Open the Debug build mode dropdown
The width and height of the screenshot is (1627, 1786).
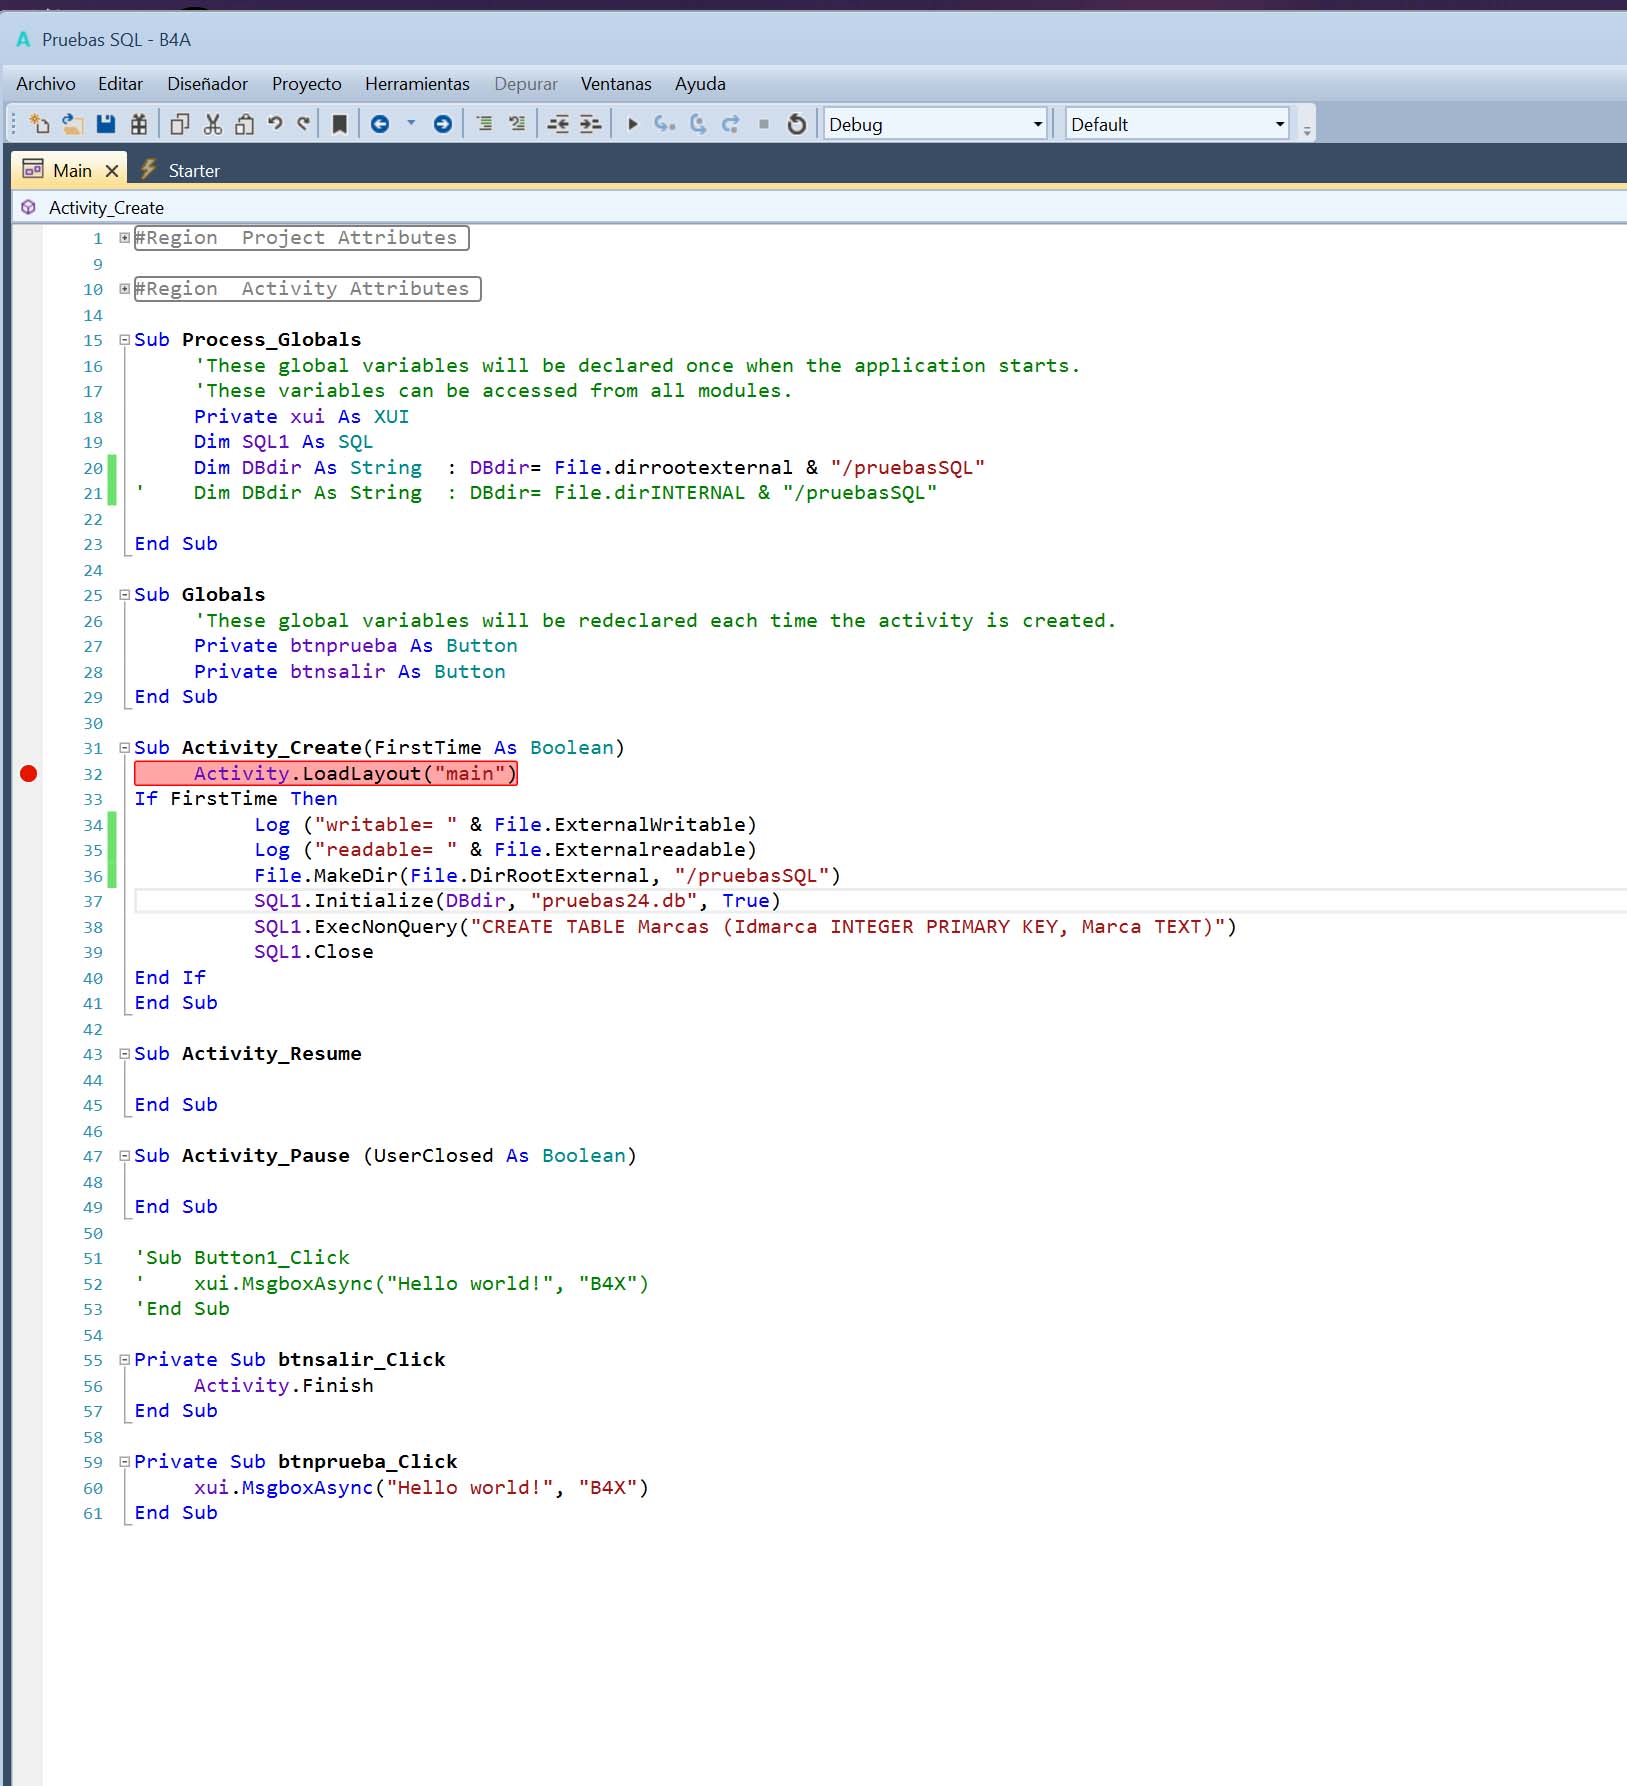point(1037,125)
